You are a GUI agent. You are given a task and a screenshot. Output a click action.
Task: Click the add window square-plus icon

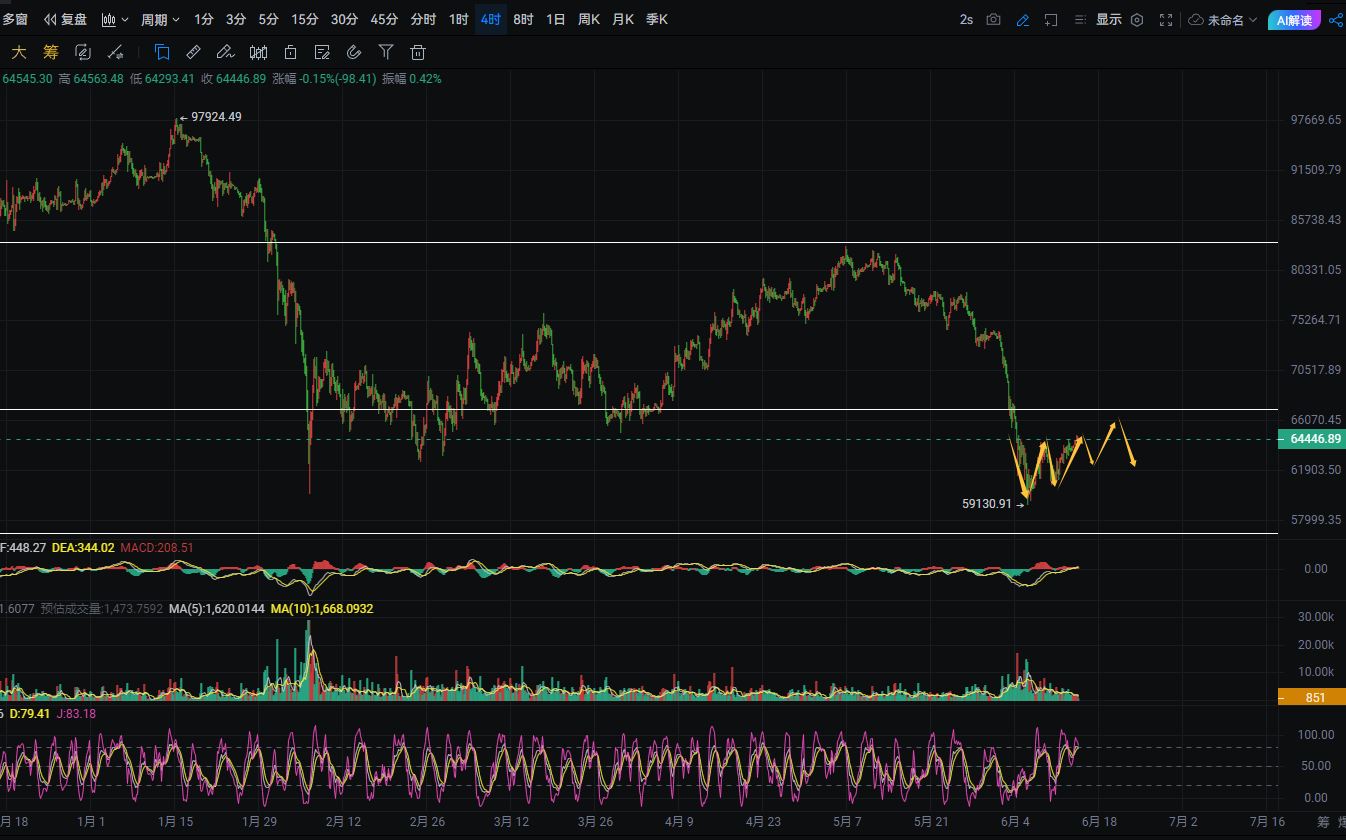click(1051, 19)
